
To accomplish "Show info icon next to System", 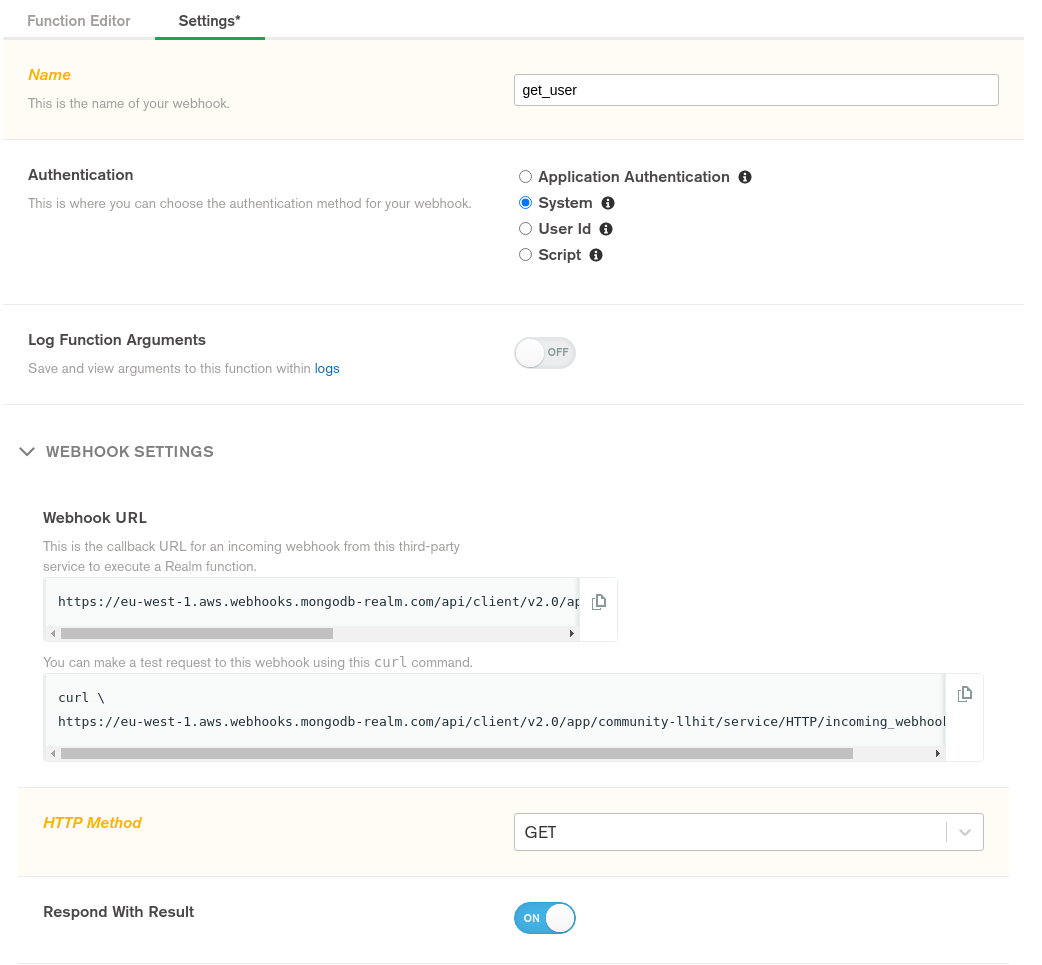I will [x=608, y=203].
